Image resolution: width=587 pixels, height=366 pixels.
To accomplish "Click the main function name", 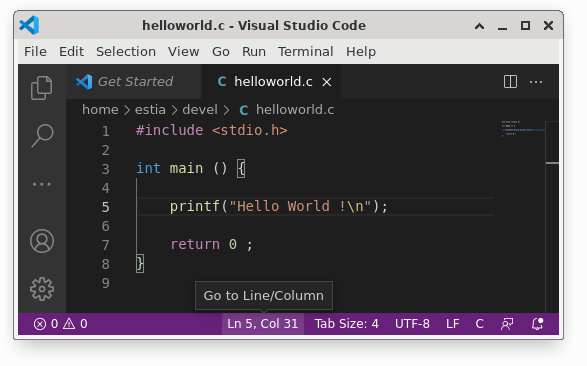I will (186, 168).
